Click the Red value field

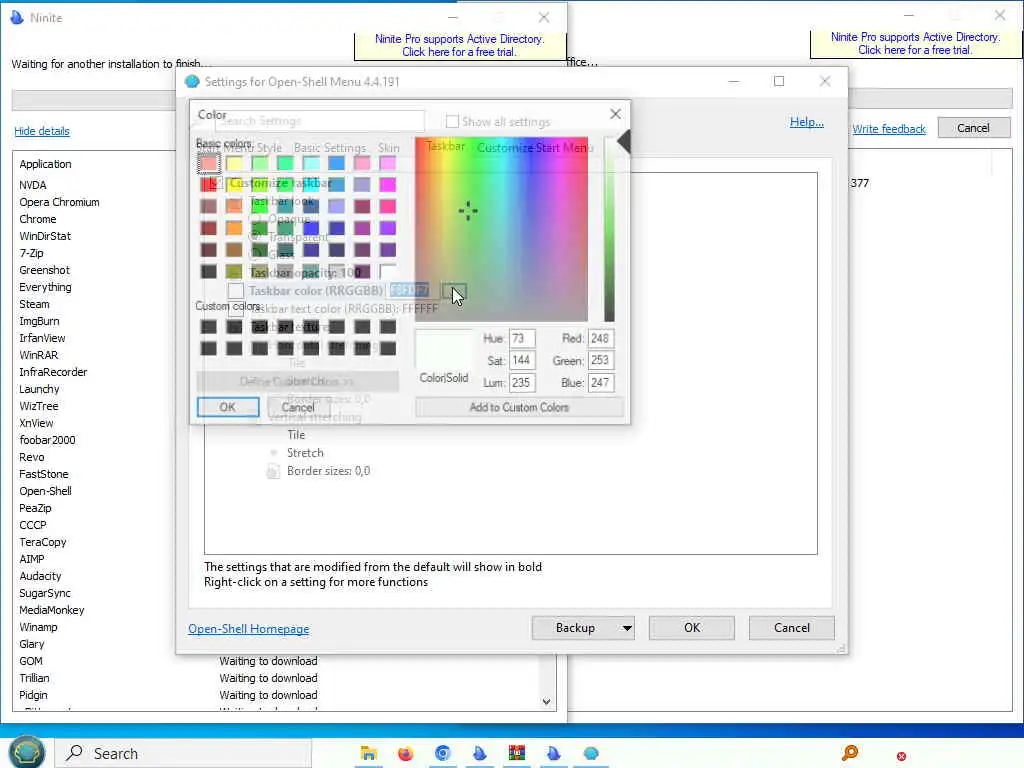point(600,338)
